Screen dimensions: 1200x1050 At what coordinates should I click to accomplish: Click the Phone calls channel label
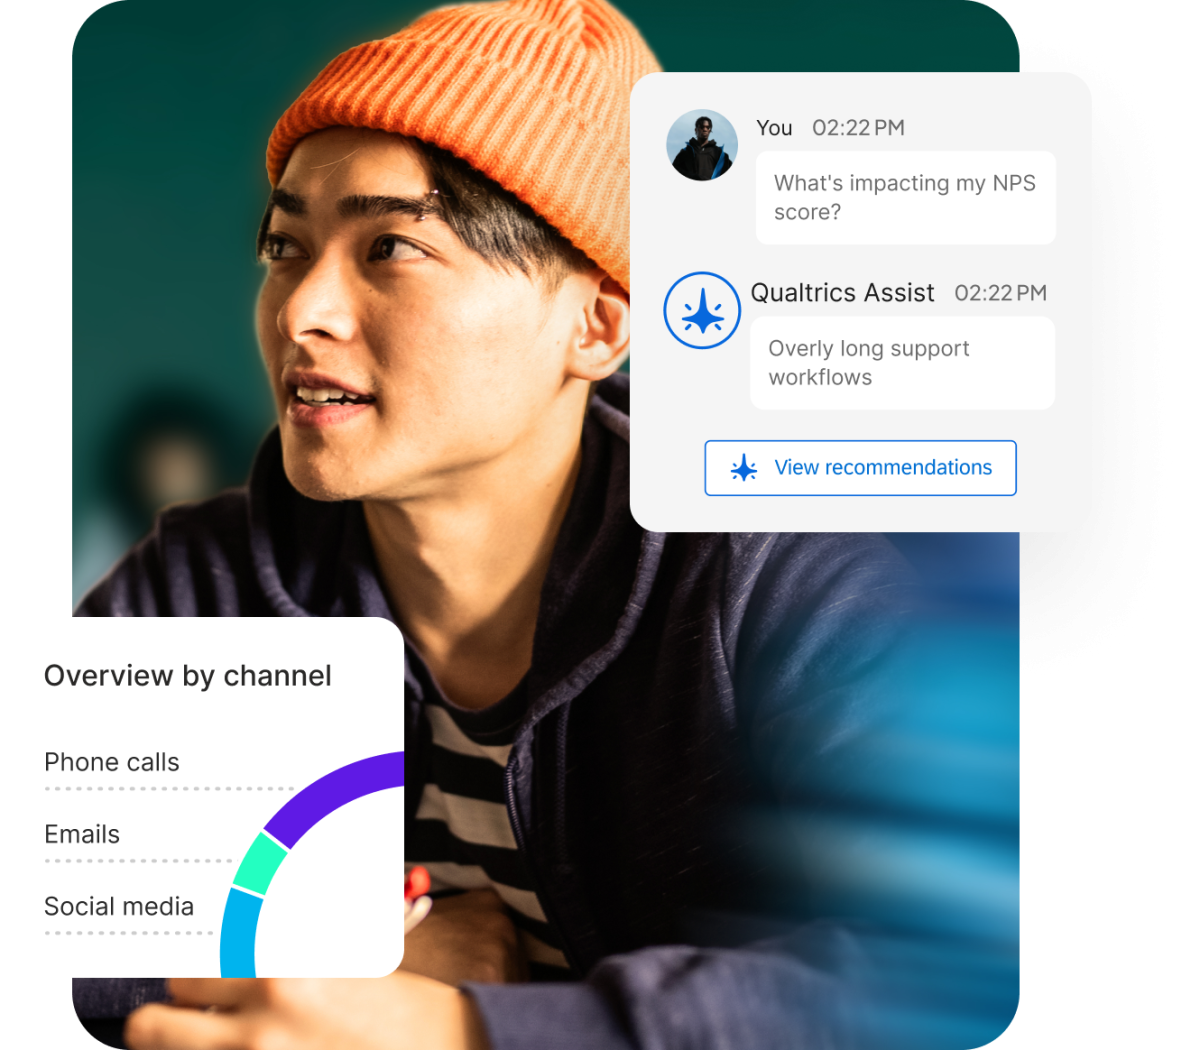(112, 762)
